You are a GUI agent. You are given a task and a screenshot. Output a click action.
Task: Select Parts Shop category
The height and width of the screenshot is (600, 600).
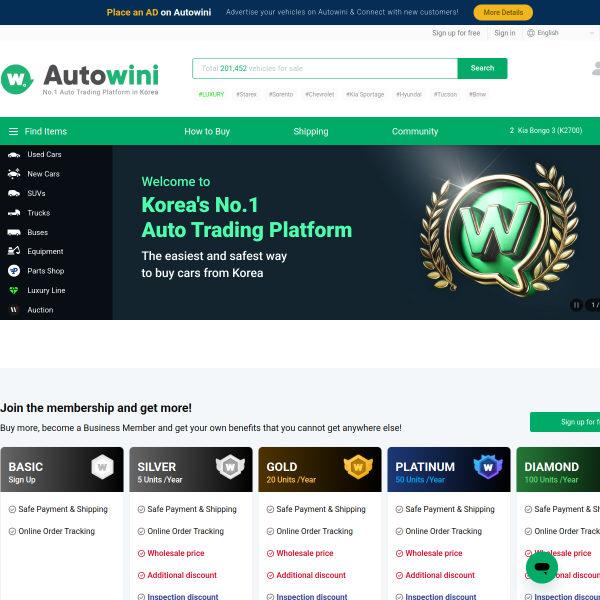point(46,271)
